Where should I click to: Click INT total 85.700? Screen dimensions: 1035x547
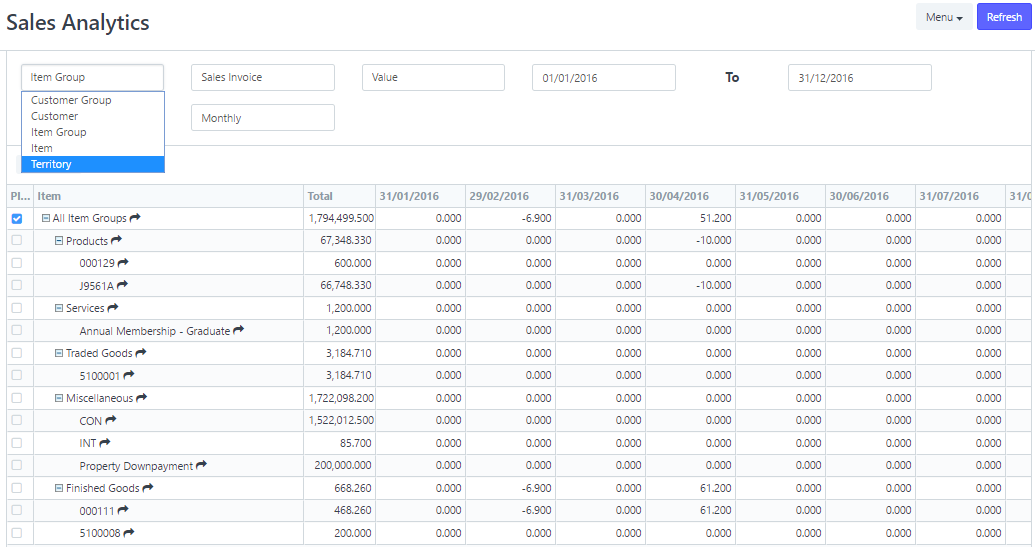[356, 443]
